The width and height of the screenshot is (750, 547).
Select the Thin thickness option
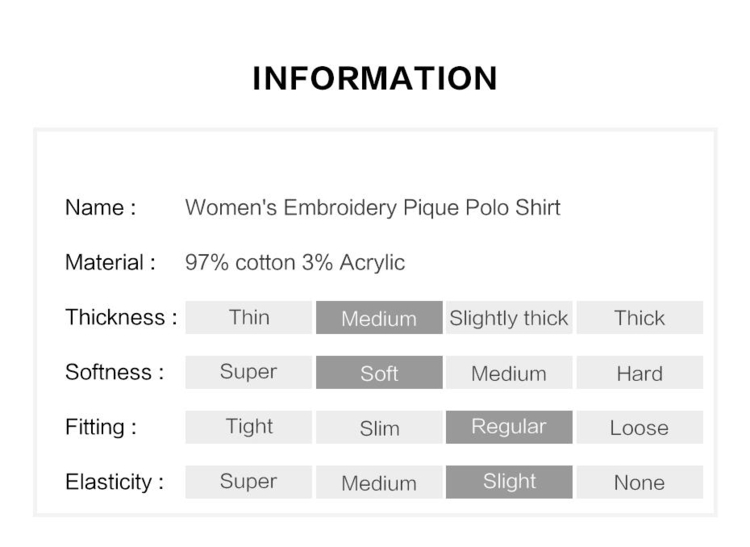(249, 317)
